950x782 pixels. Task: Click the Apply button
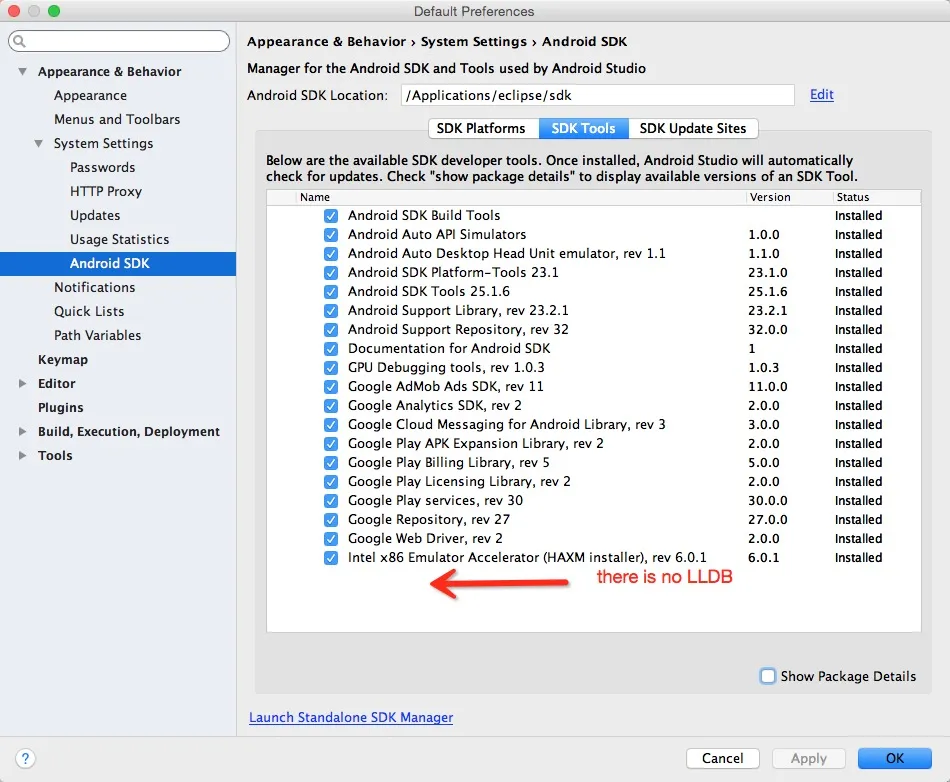[x=808, y=758]
